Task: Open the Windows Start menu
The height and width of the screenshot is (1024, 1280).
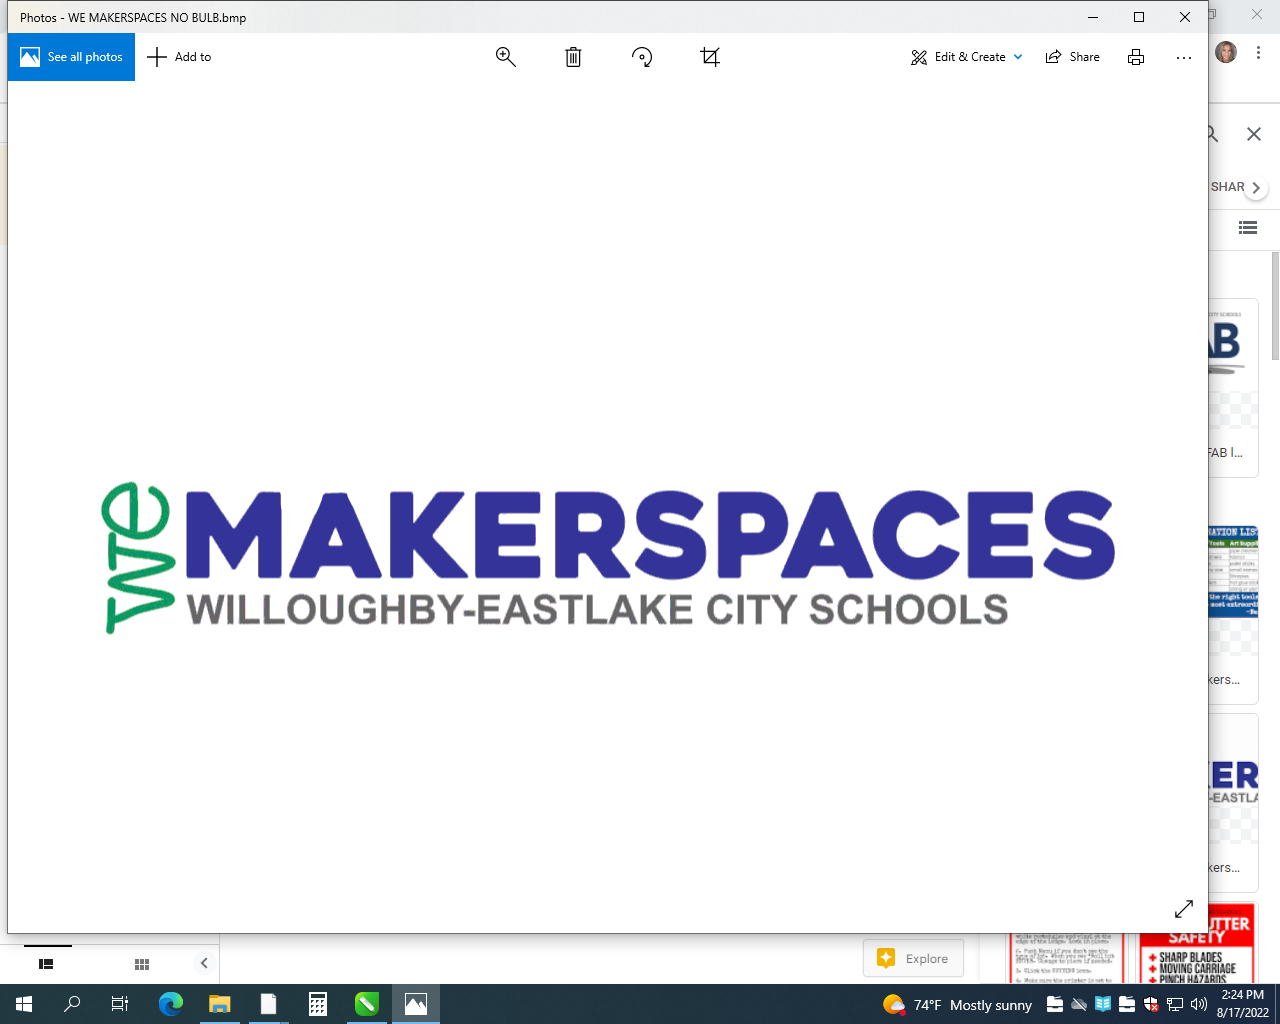Action: click(24, 1004)
